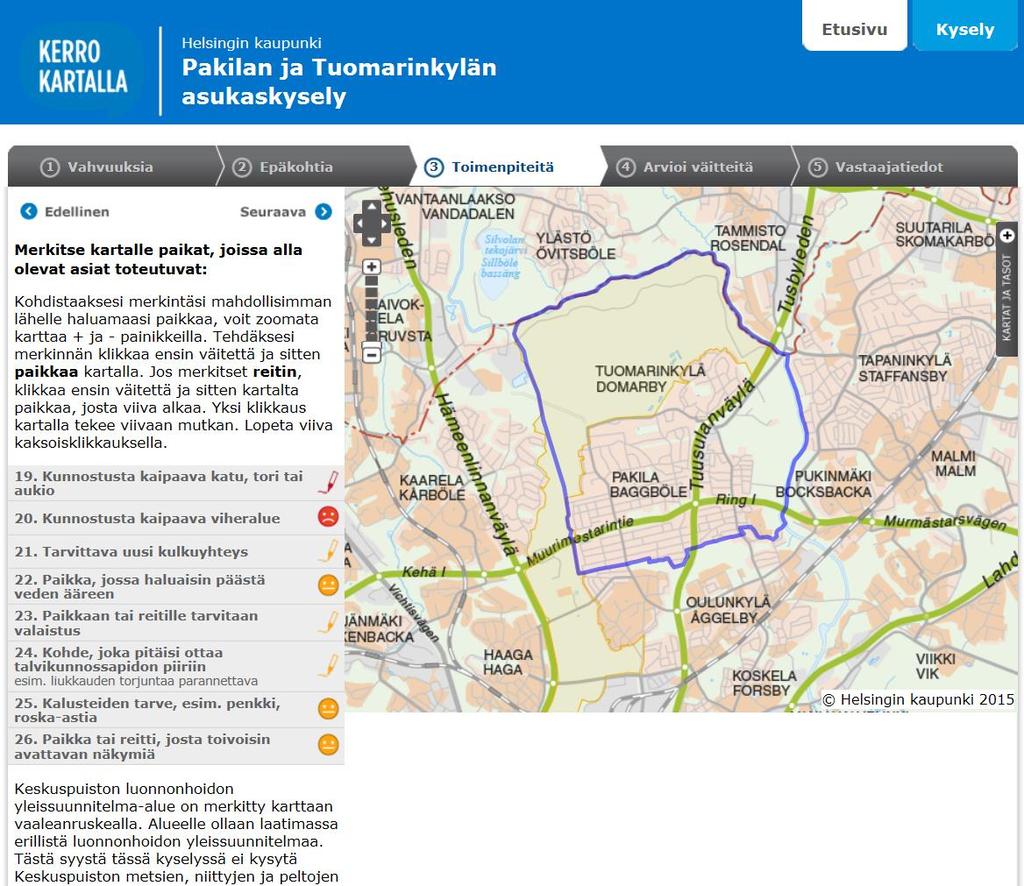Select item 22 about reaching the water
1024x886 pixels.
(x=176, y=586)
